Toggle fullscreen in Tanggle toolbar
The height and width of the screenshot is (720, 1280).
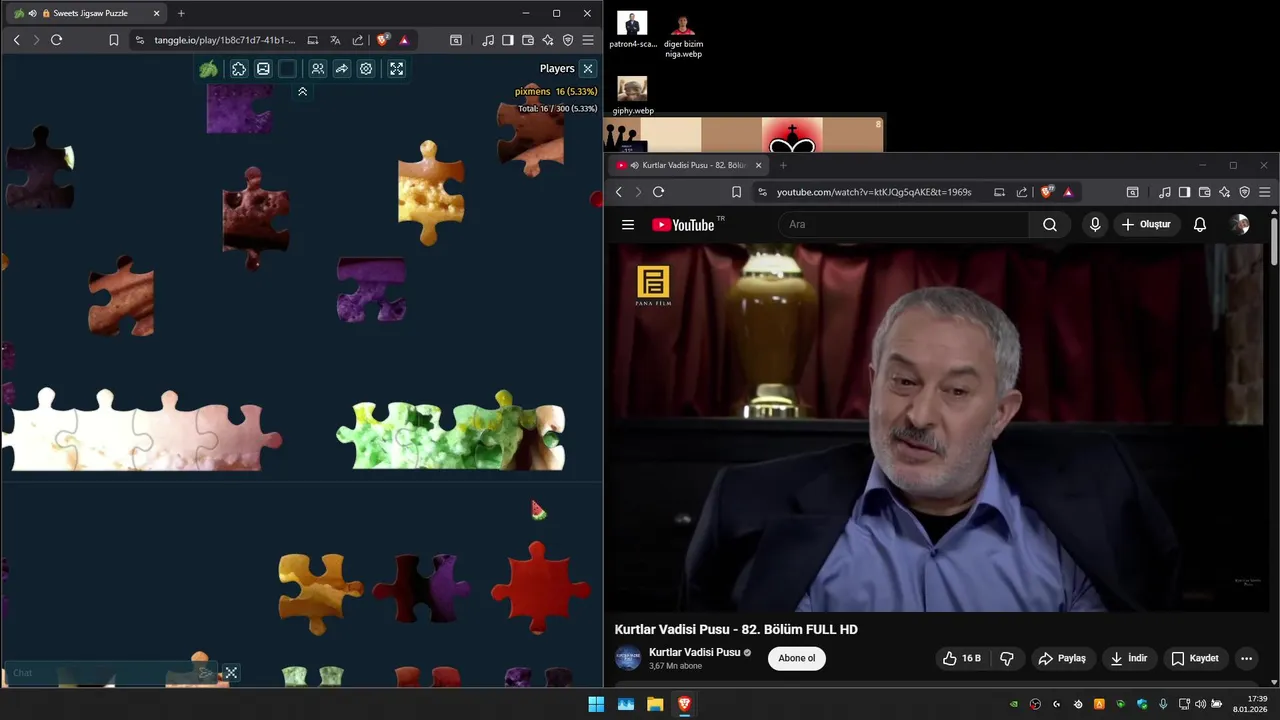396,69
